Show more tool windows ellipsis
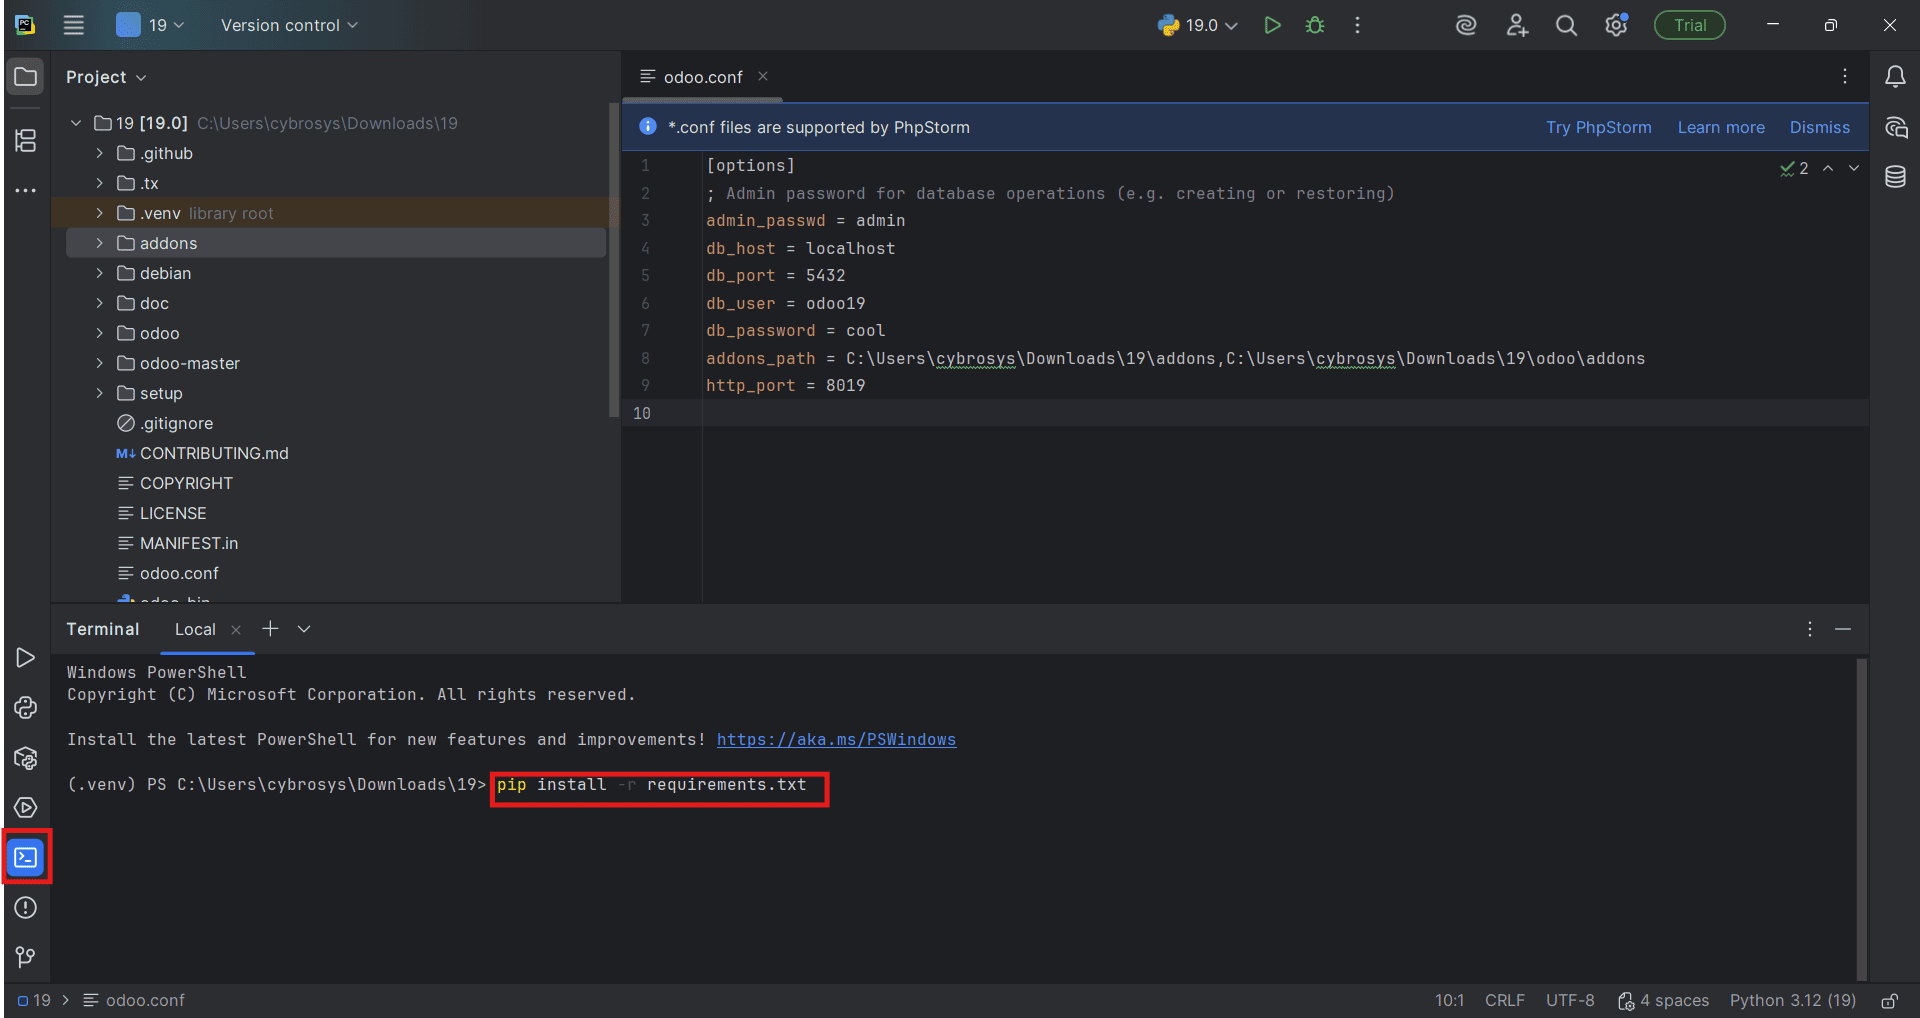The height and width of the screenshot is (1018, 1920). pos(26,190)
